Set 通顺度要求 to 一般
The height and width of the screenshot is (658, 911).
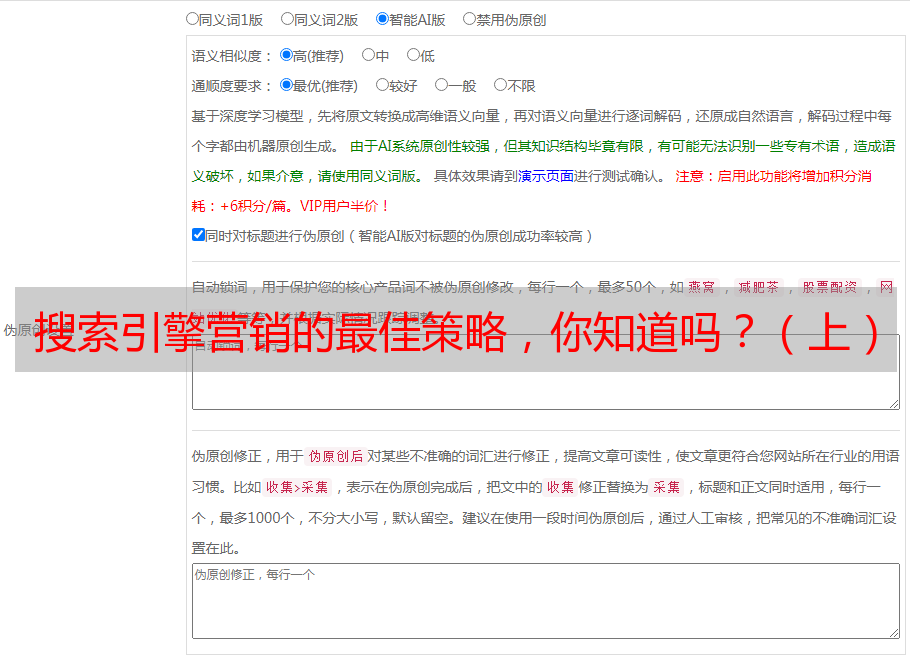(x=441, y=85)
